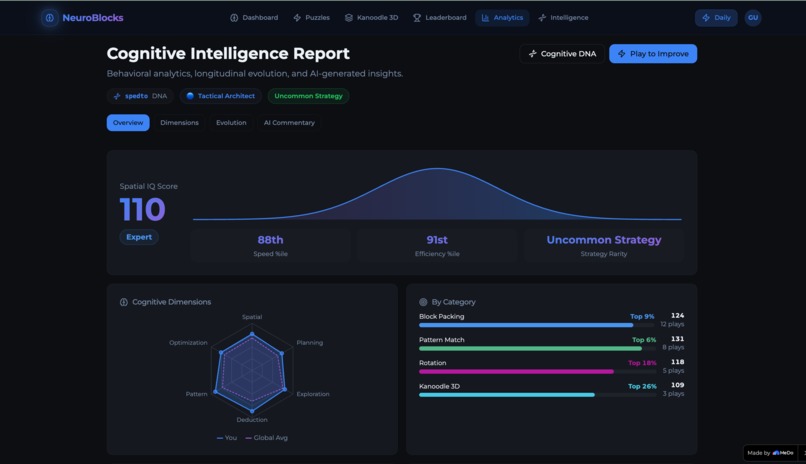The image size is (806, 464).
Task: Click the spedto DNA badge
Action: [x=140, y=96]
